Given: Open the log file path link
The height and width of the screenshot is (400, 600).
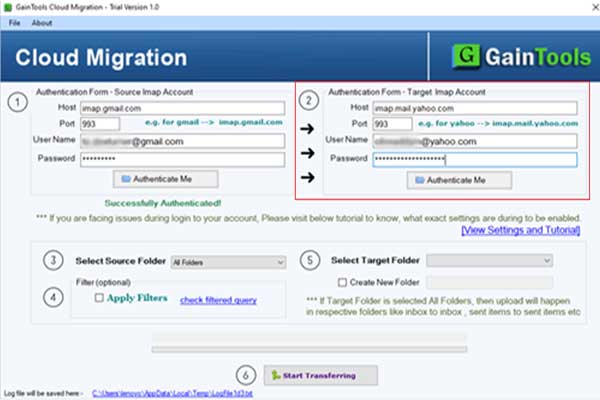Looking at the screenshot, I should pos(173,393).
